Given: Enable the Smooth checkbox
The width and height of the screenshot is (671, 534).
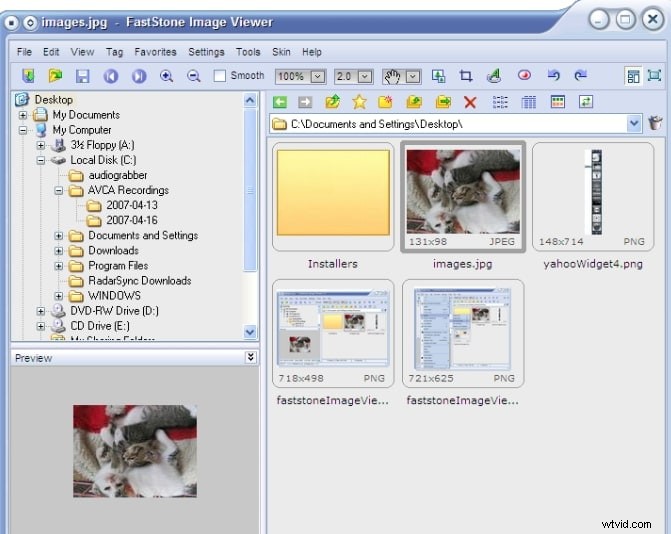Looking at the screenshot, I should coord(220,76).
